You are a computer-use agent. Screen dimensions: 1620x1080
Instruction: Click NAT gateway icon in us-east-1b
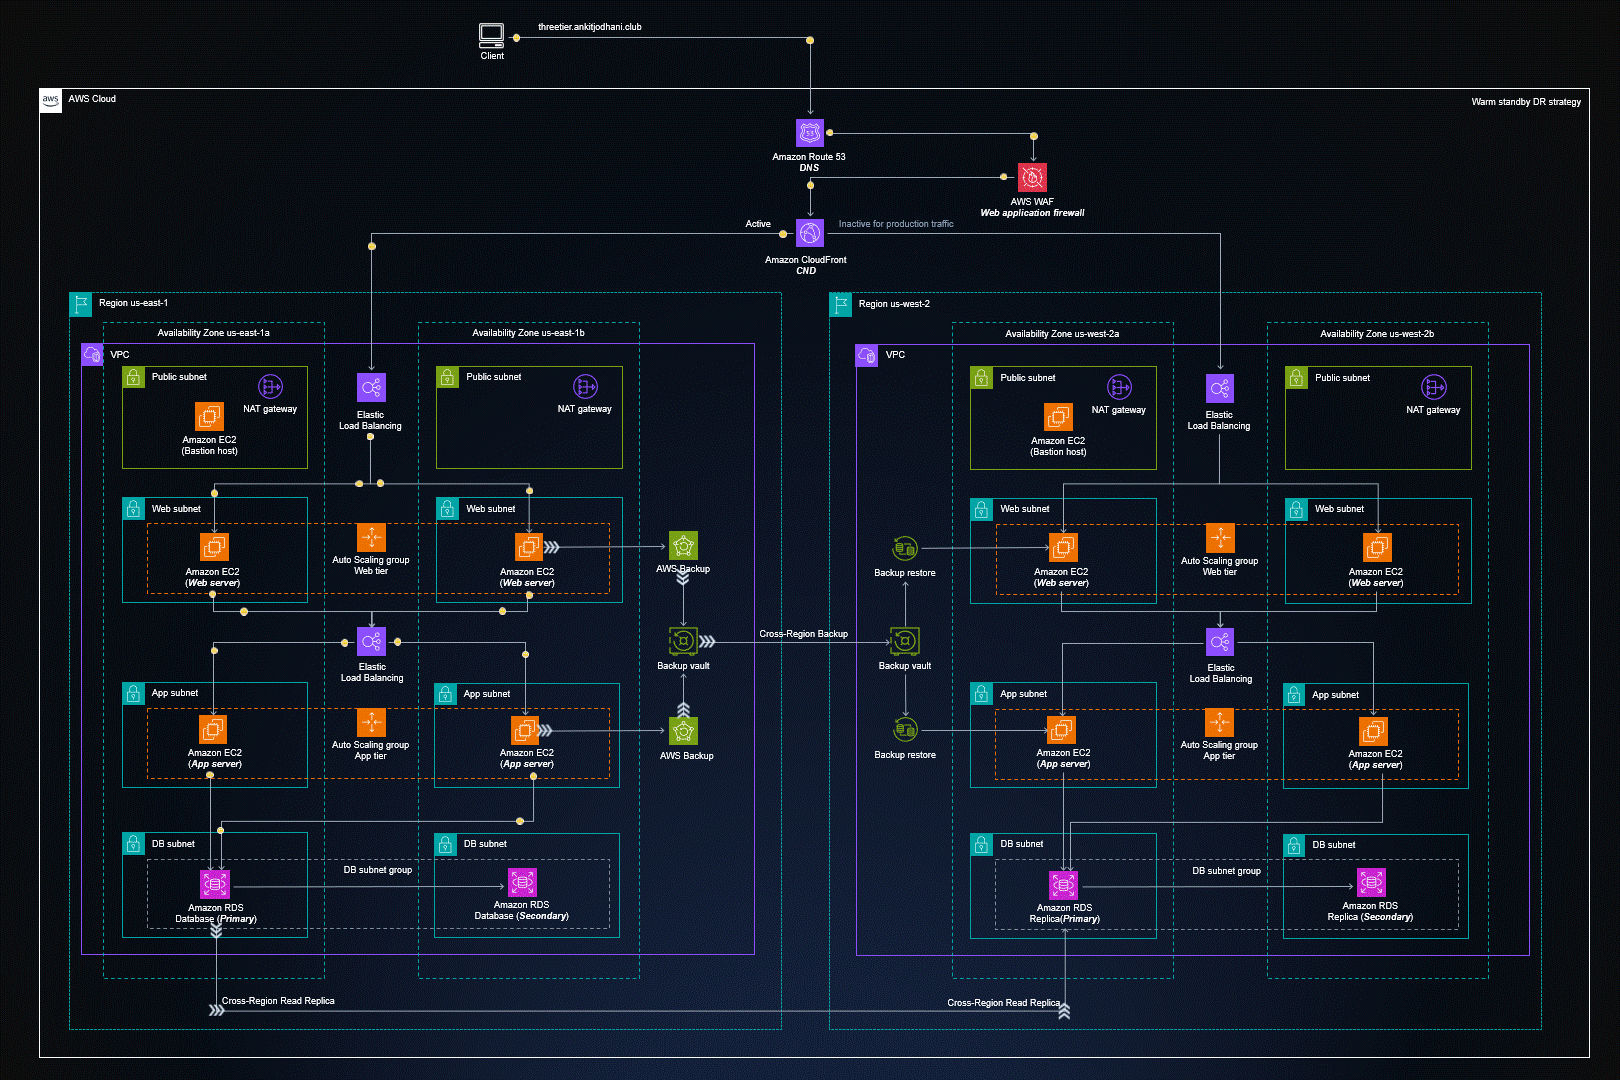pos(585,387)
